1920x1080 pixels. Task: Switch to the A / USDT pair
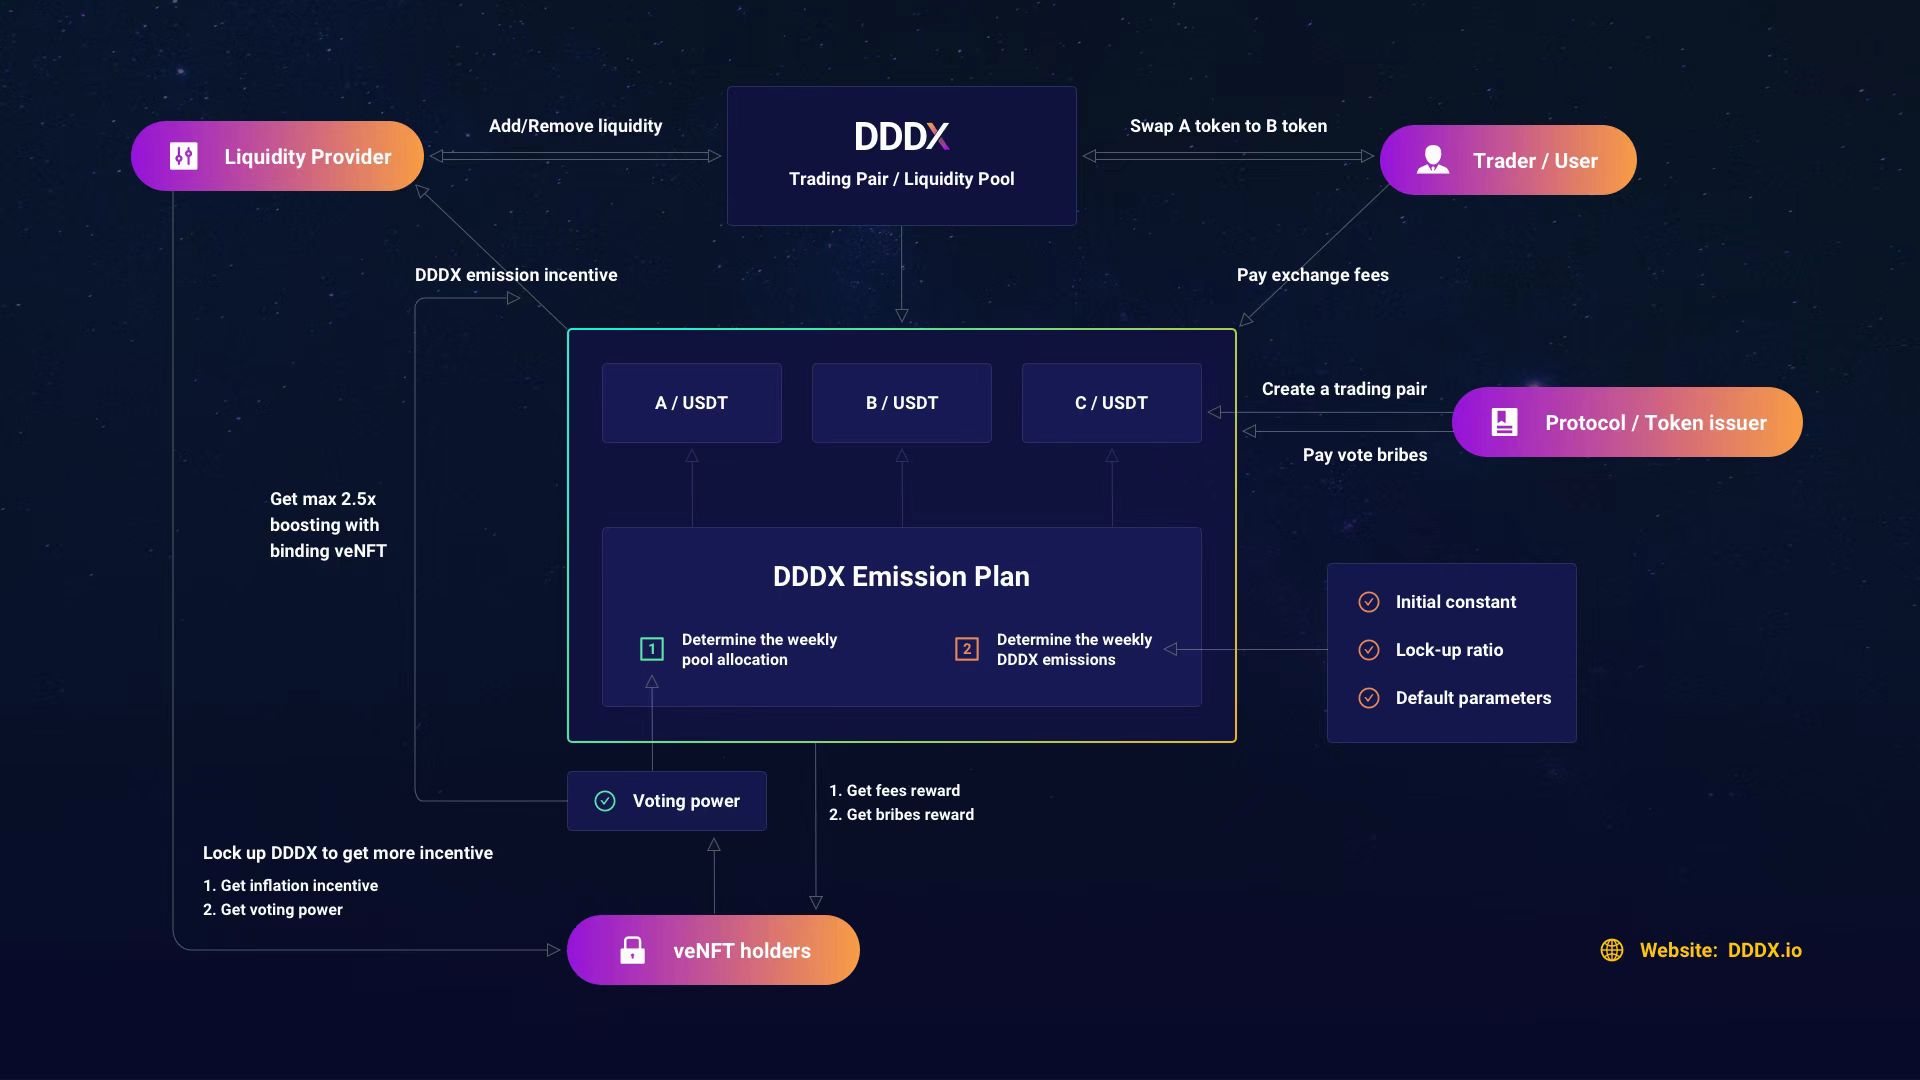pos(691,402)
